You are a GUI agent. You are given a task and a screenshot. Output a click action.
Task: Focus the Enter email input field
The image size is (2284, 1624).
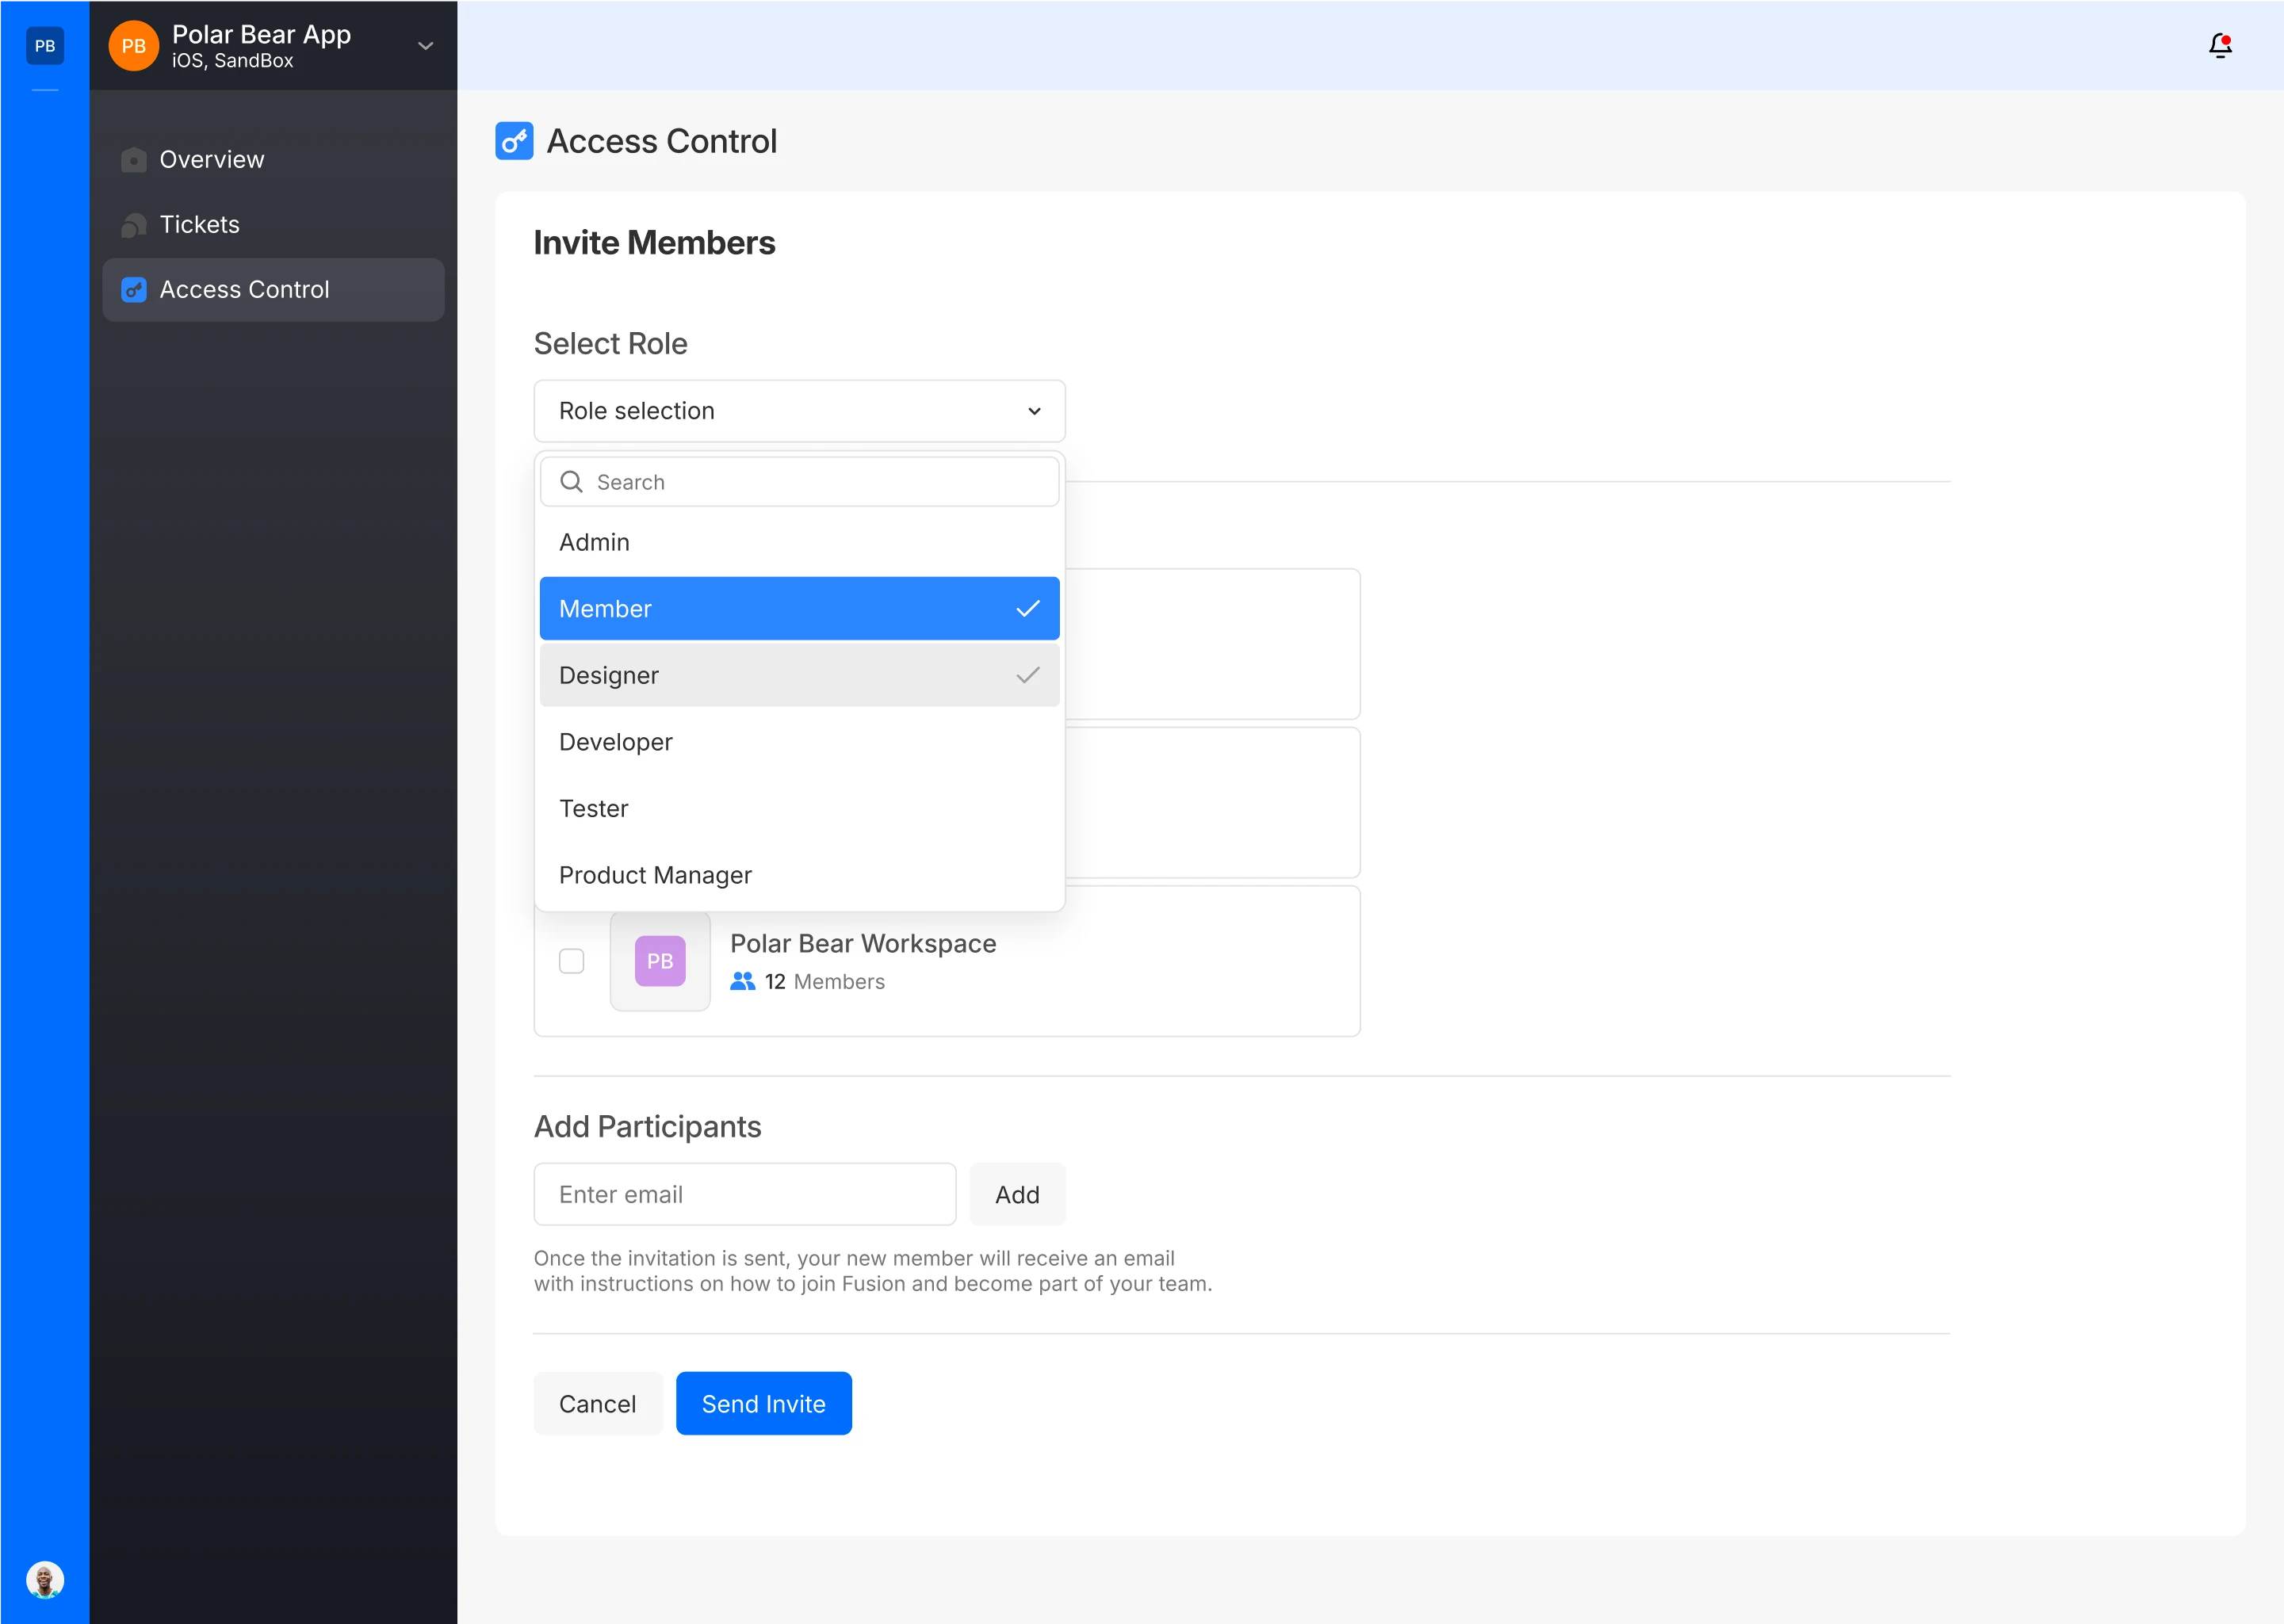(x=744, y=1194)
